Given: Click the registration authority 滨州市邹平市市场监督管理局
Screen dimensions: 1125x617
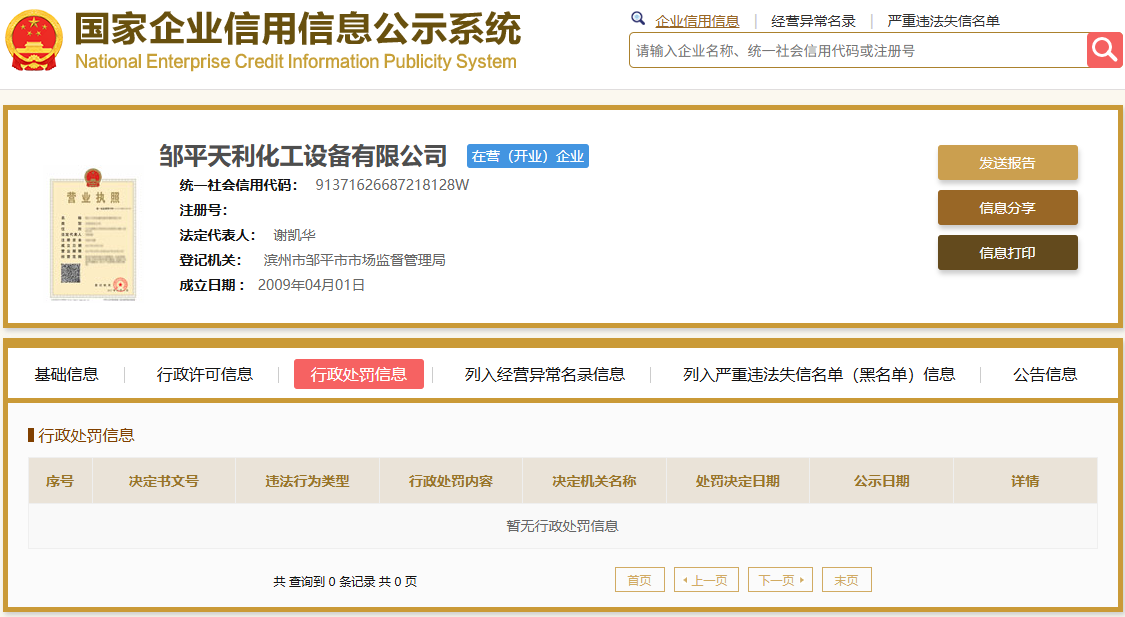Looking at the screenshot, I should 354,260.
